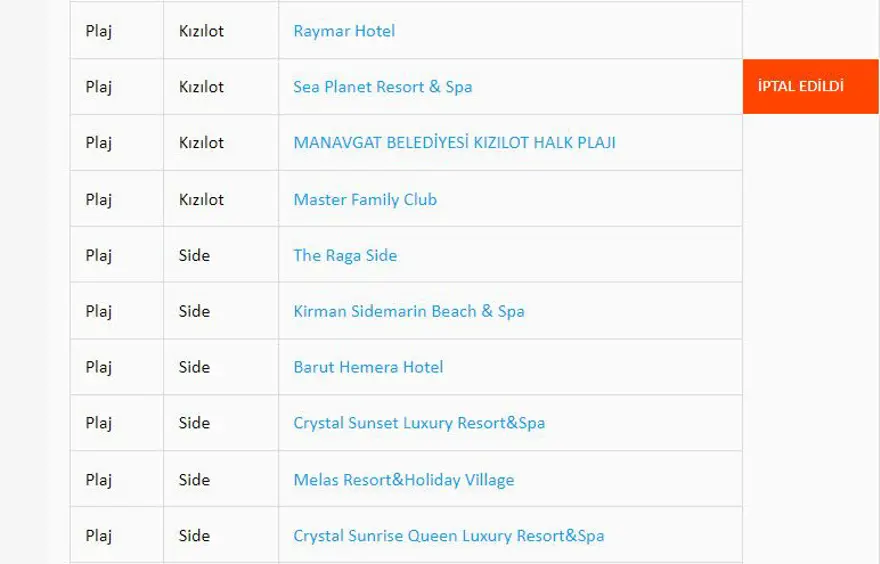Screen dimensions: 880x564
Task: Select Side cell in Kirman Sidemarin row
Action: pyautogui.click(x=194, y=311)
